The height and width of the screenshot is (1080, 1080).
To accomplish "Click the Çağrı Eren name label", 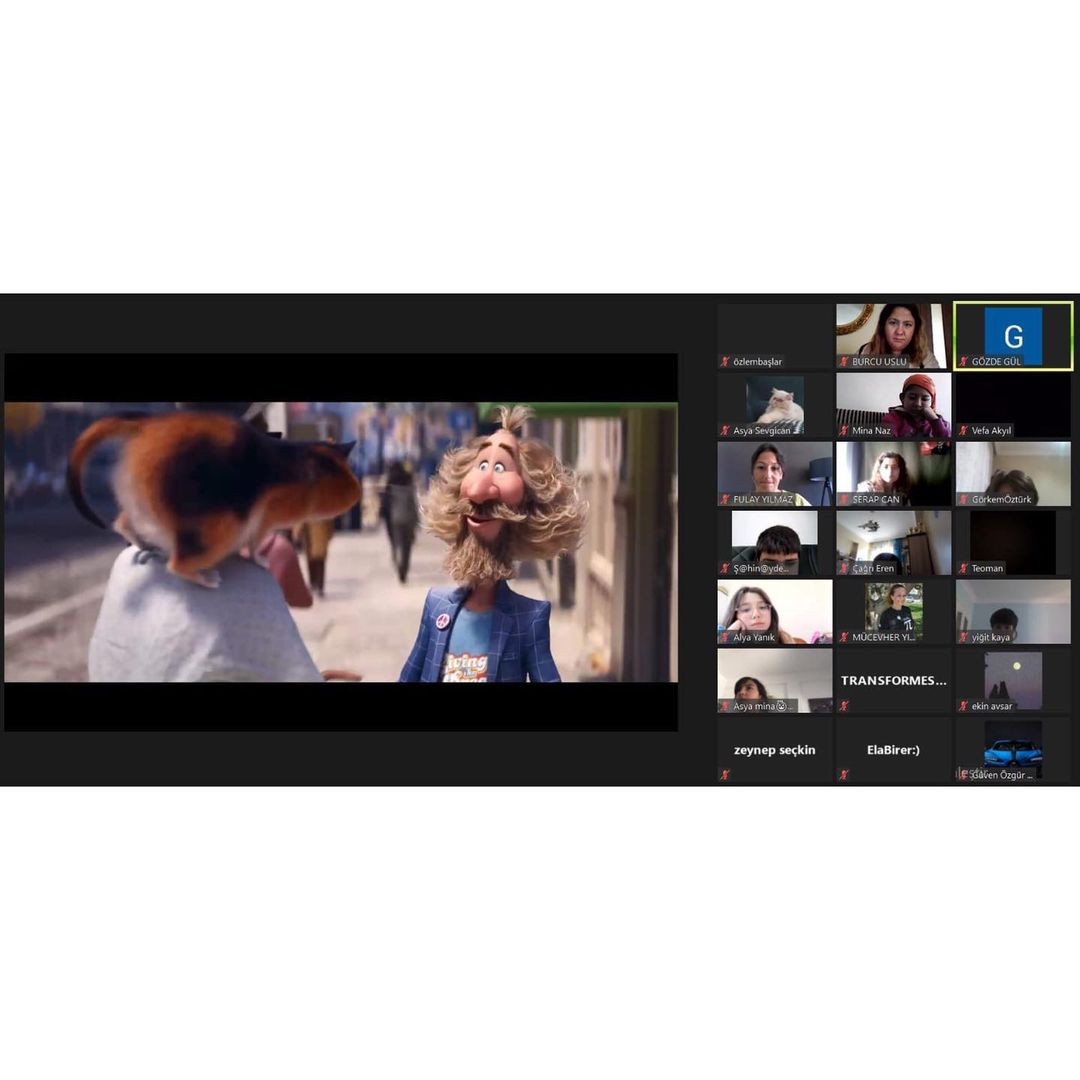I will pyautogui.click(x=873, y=568).
